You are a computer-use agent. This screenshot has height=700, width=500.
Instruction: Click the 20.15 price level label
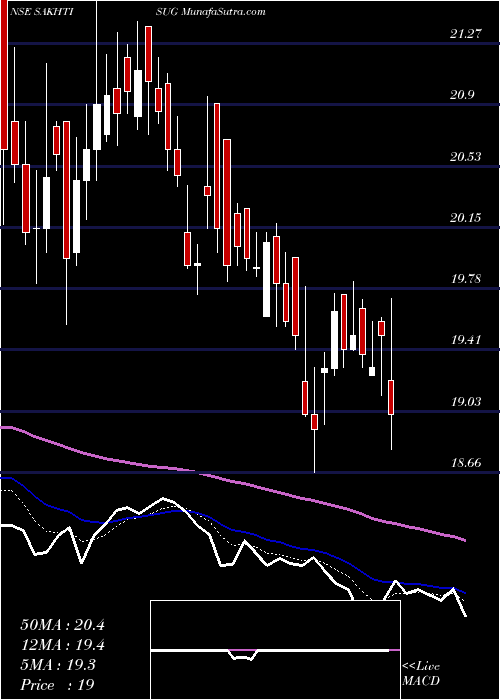click(466, 218)
